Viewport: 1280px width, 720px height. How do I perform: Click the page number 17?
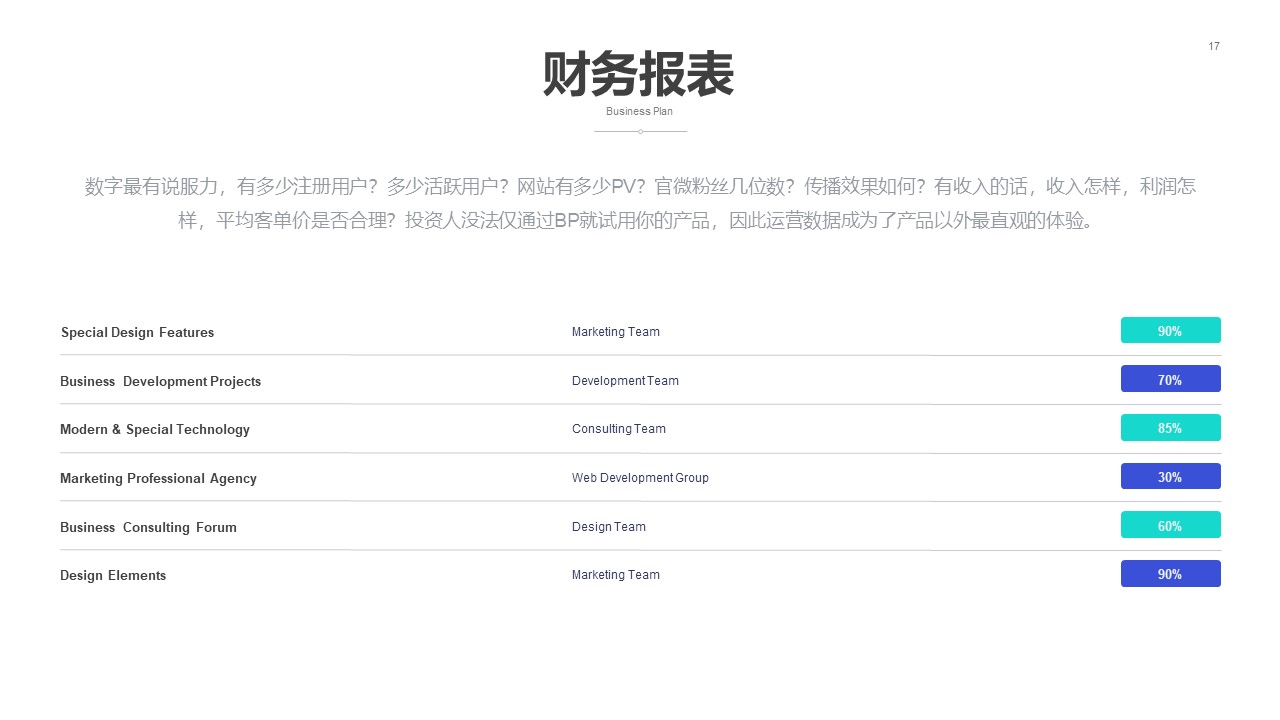coord(1214,46)
